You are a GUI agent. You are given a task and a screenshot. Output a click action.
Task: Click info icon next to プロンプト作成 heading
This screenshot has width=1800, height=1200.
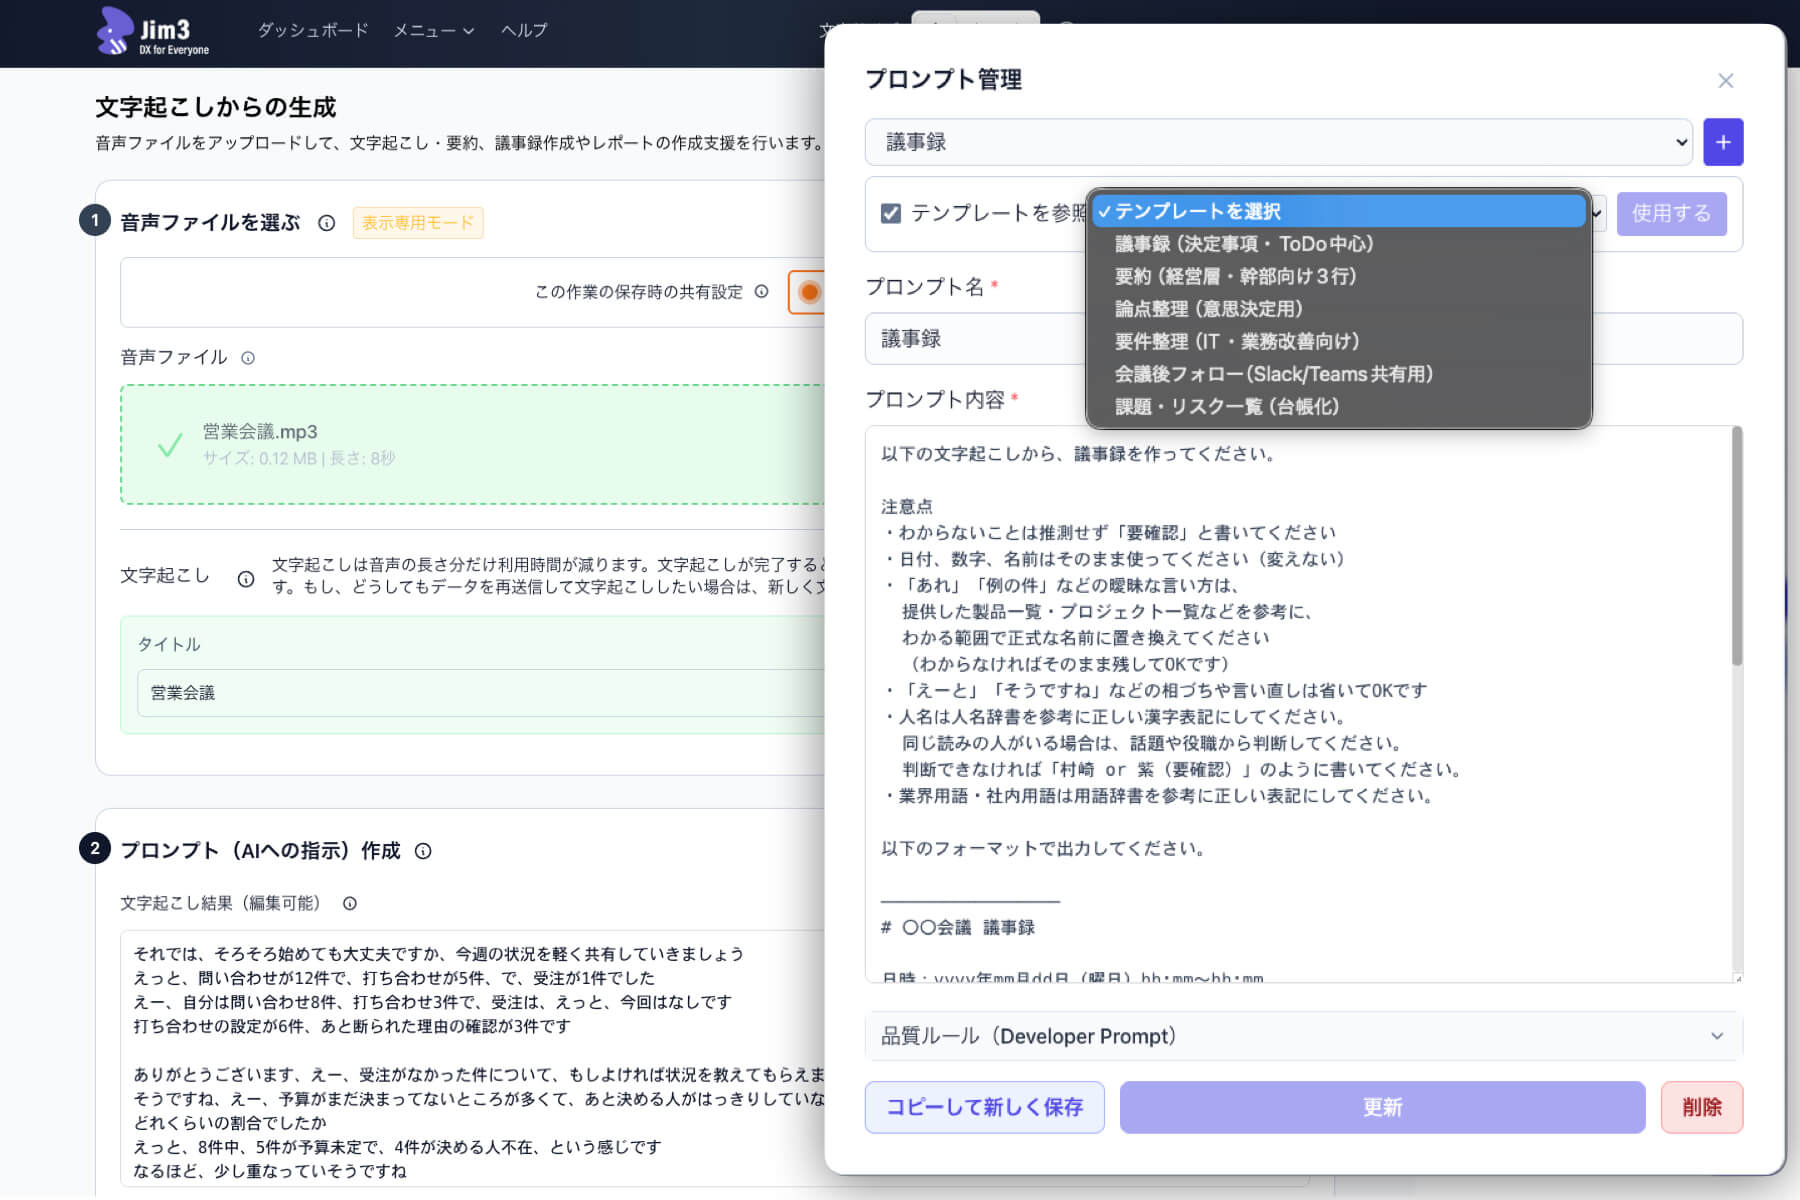point(423,851)
